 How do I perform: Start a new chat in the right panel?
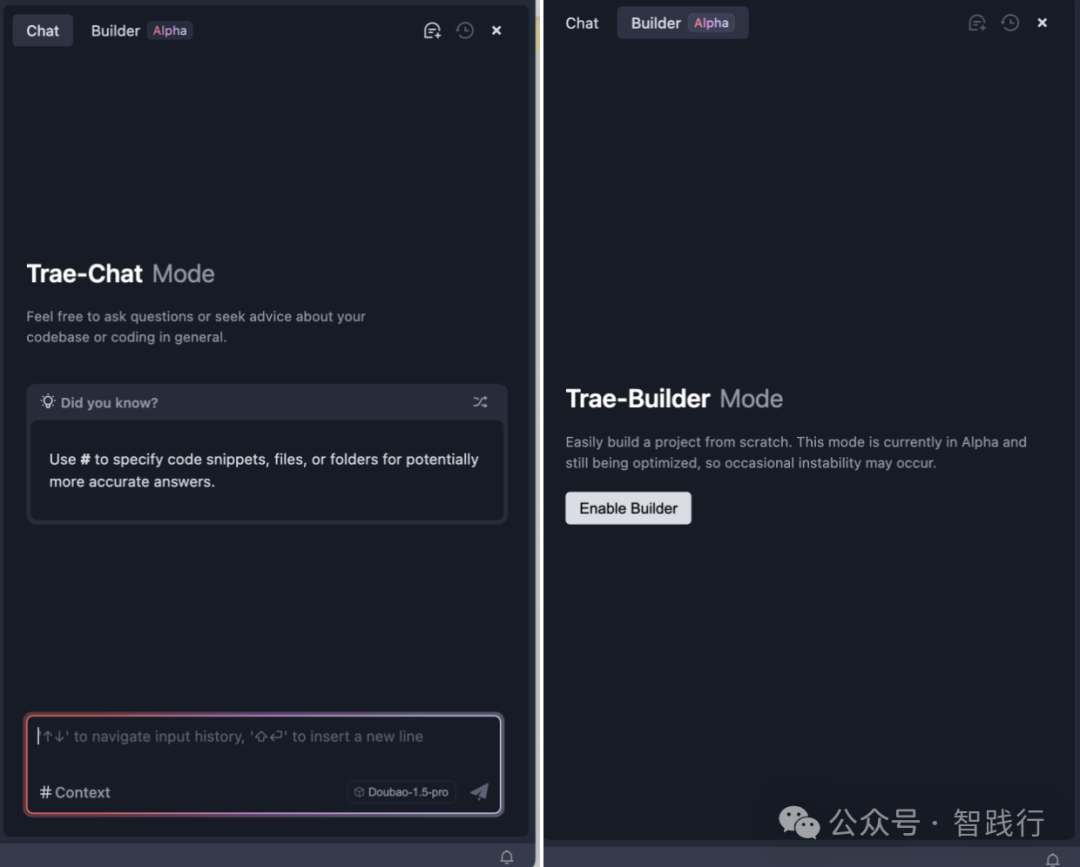977,23
